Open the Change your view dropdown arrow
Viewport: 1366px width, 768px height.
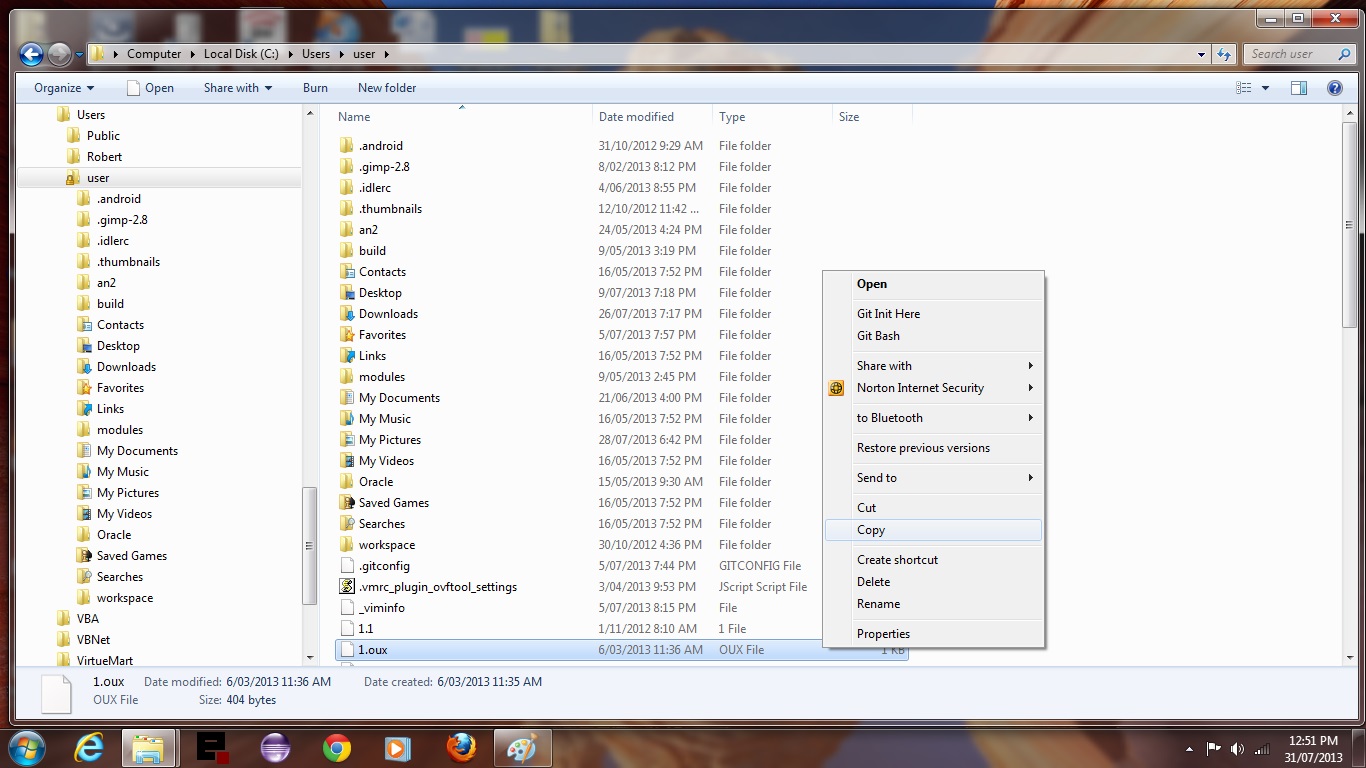click(1265, 88)
